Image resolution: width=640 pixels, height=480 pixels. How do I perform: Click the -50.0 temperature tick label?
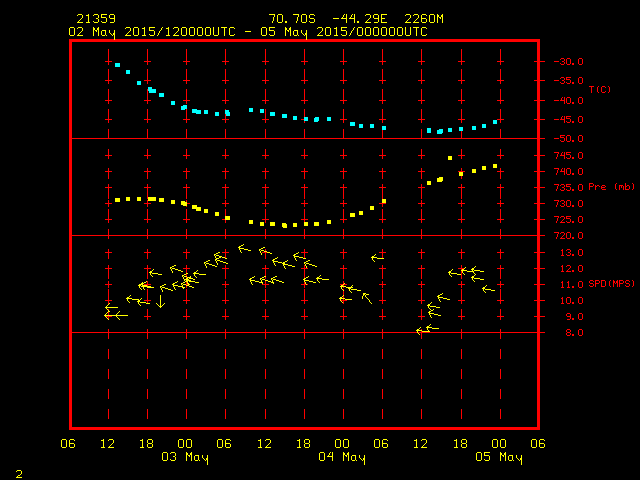point(569,139)
